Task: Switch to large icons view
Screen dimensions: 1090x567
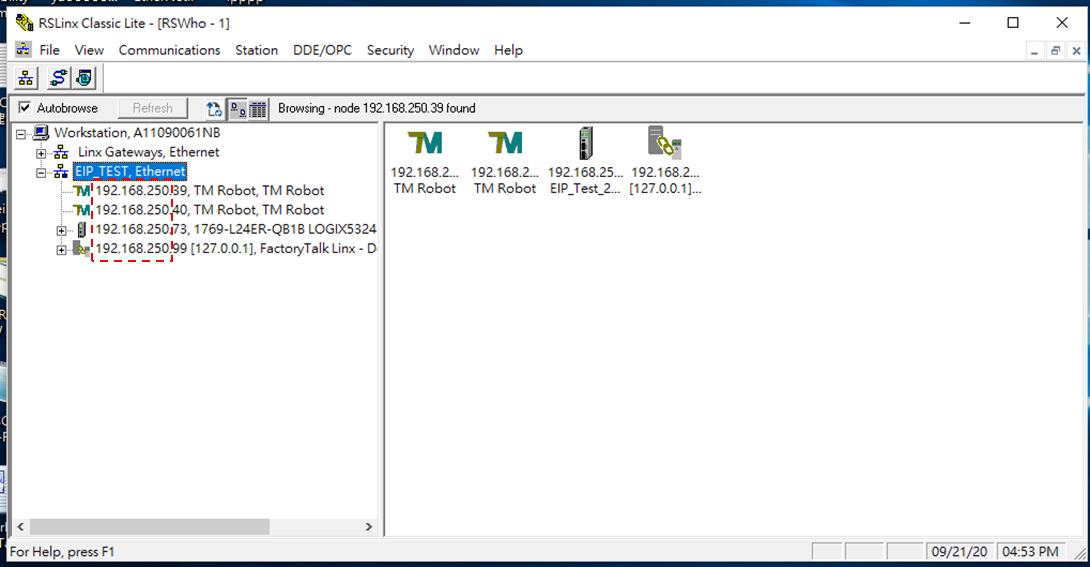Action: (238, 109)
